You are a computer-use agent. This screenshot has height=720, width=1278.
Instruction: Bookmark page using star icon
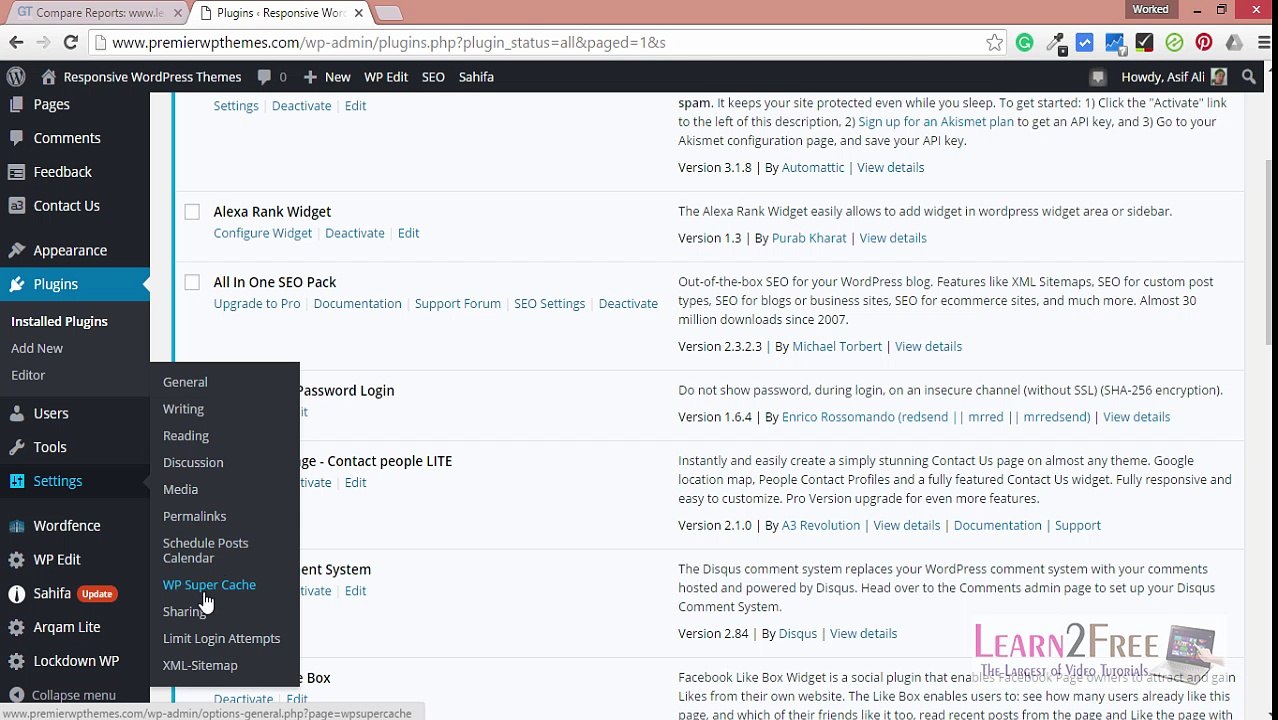click(994, 42)
